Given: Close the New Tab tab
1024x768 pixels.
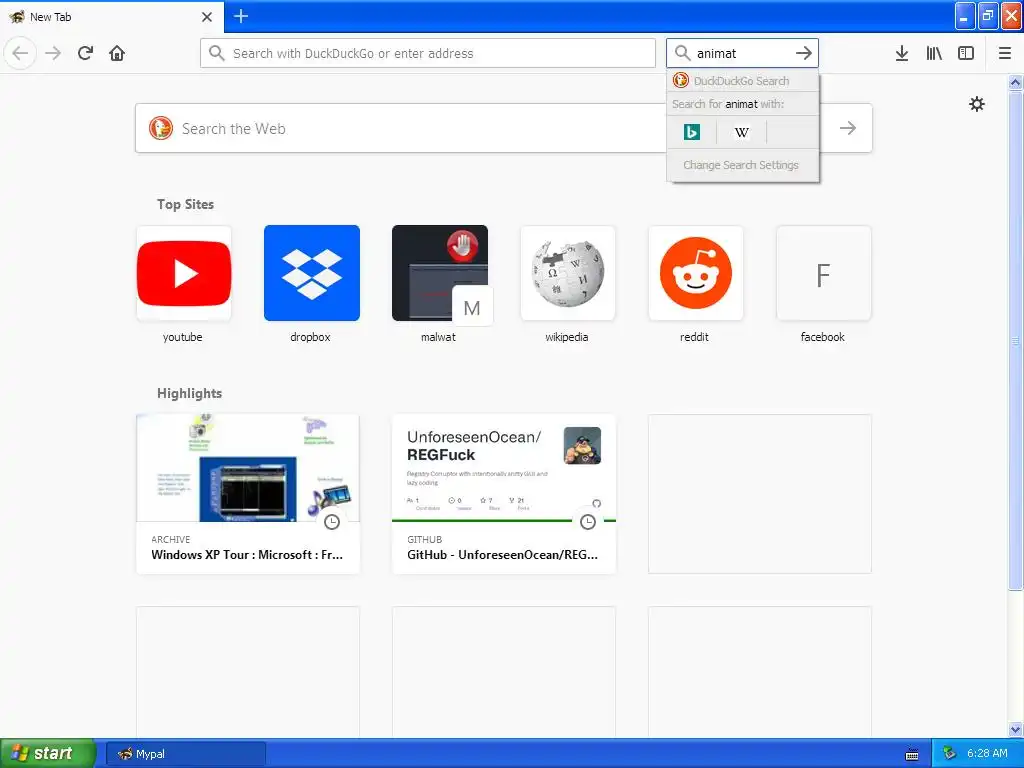Looking at the screenshot, I should pos(207,16).
